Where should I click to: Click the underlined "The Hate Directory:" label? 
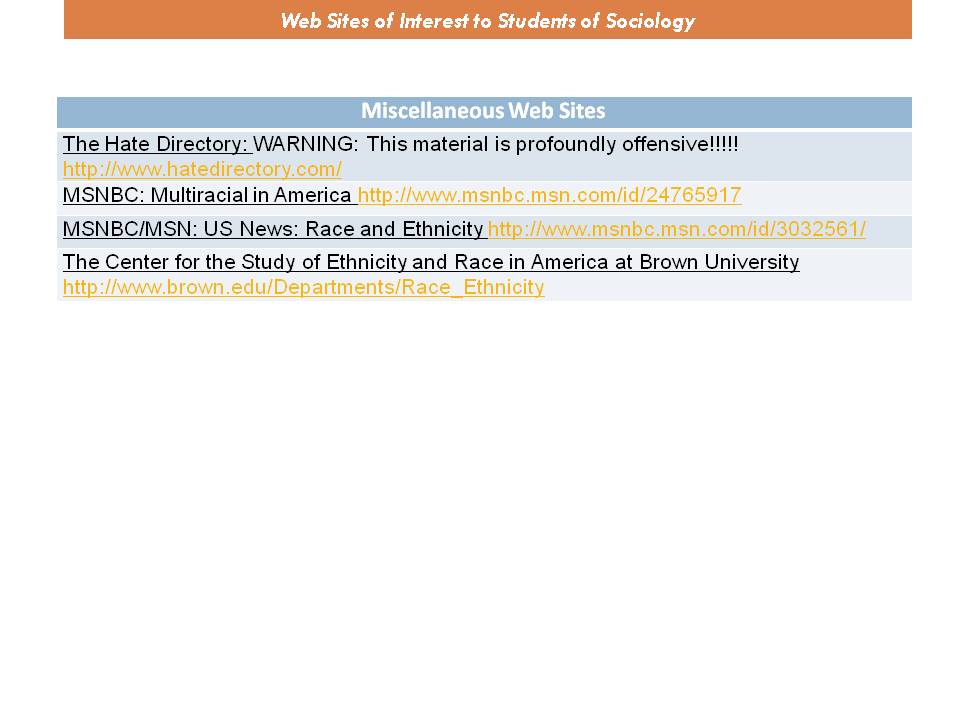[x=155, y=144]
